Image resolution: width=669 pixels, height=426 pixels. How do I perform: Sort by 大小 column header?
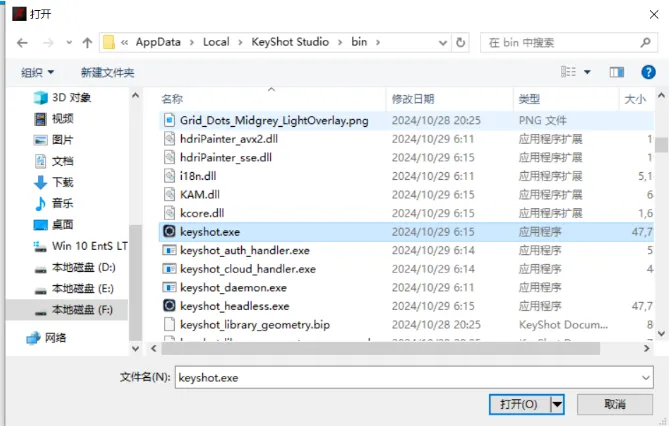pyautogui.click(x=635, y=99)
